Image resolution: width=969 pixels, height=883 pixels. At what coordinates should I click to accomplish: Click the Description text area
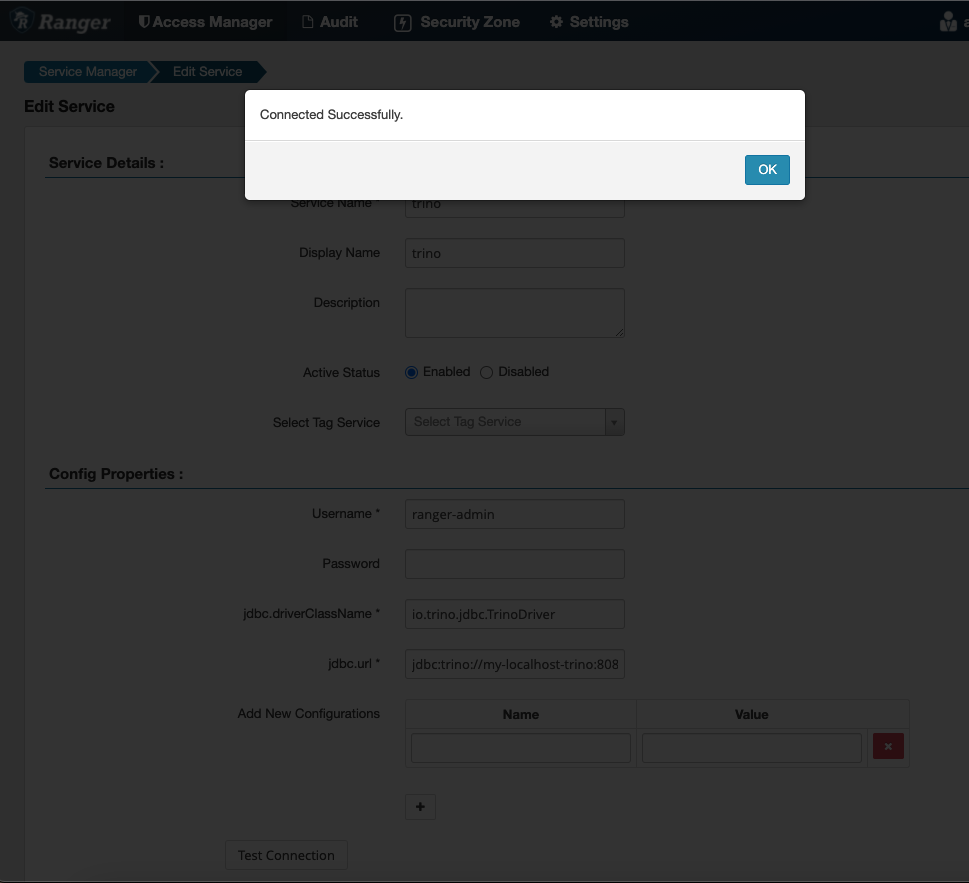click(515, 313)
